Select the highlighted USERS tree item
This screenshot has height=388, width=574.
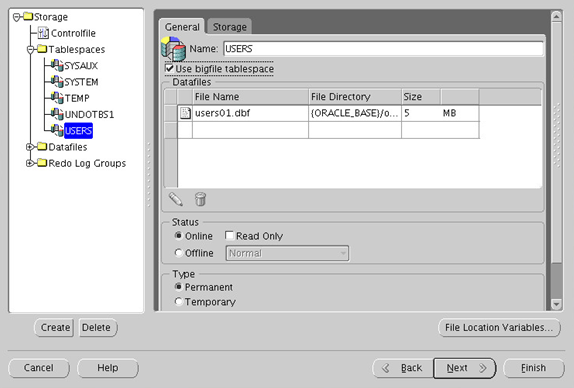pyautogui.click(x=78, y=131)
